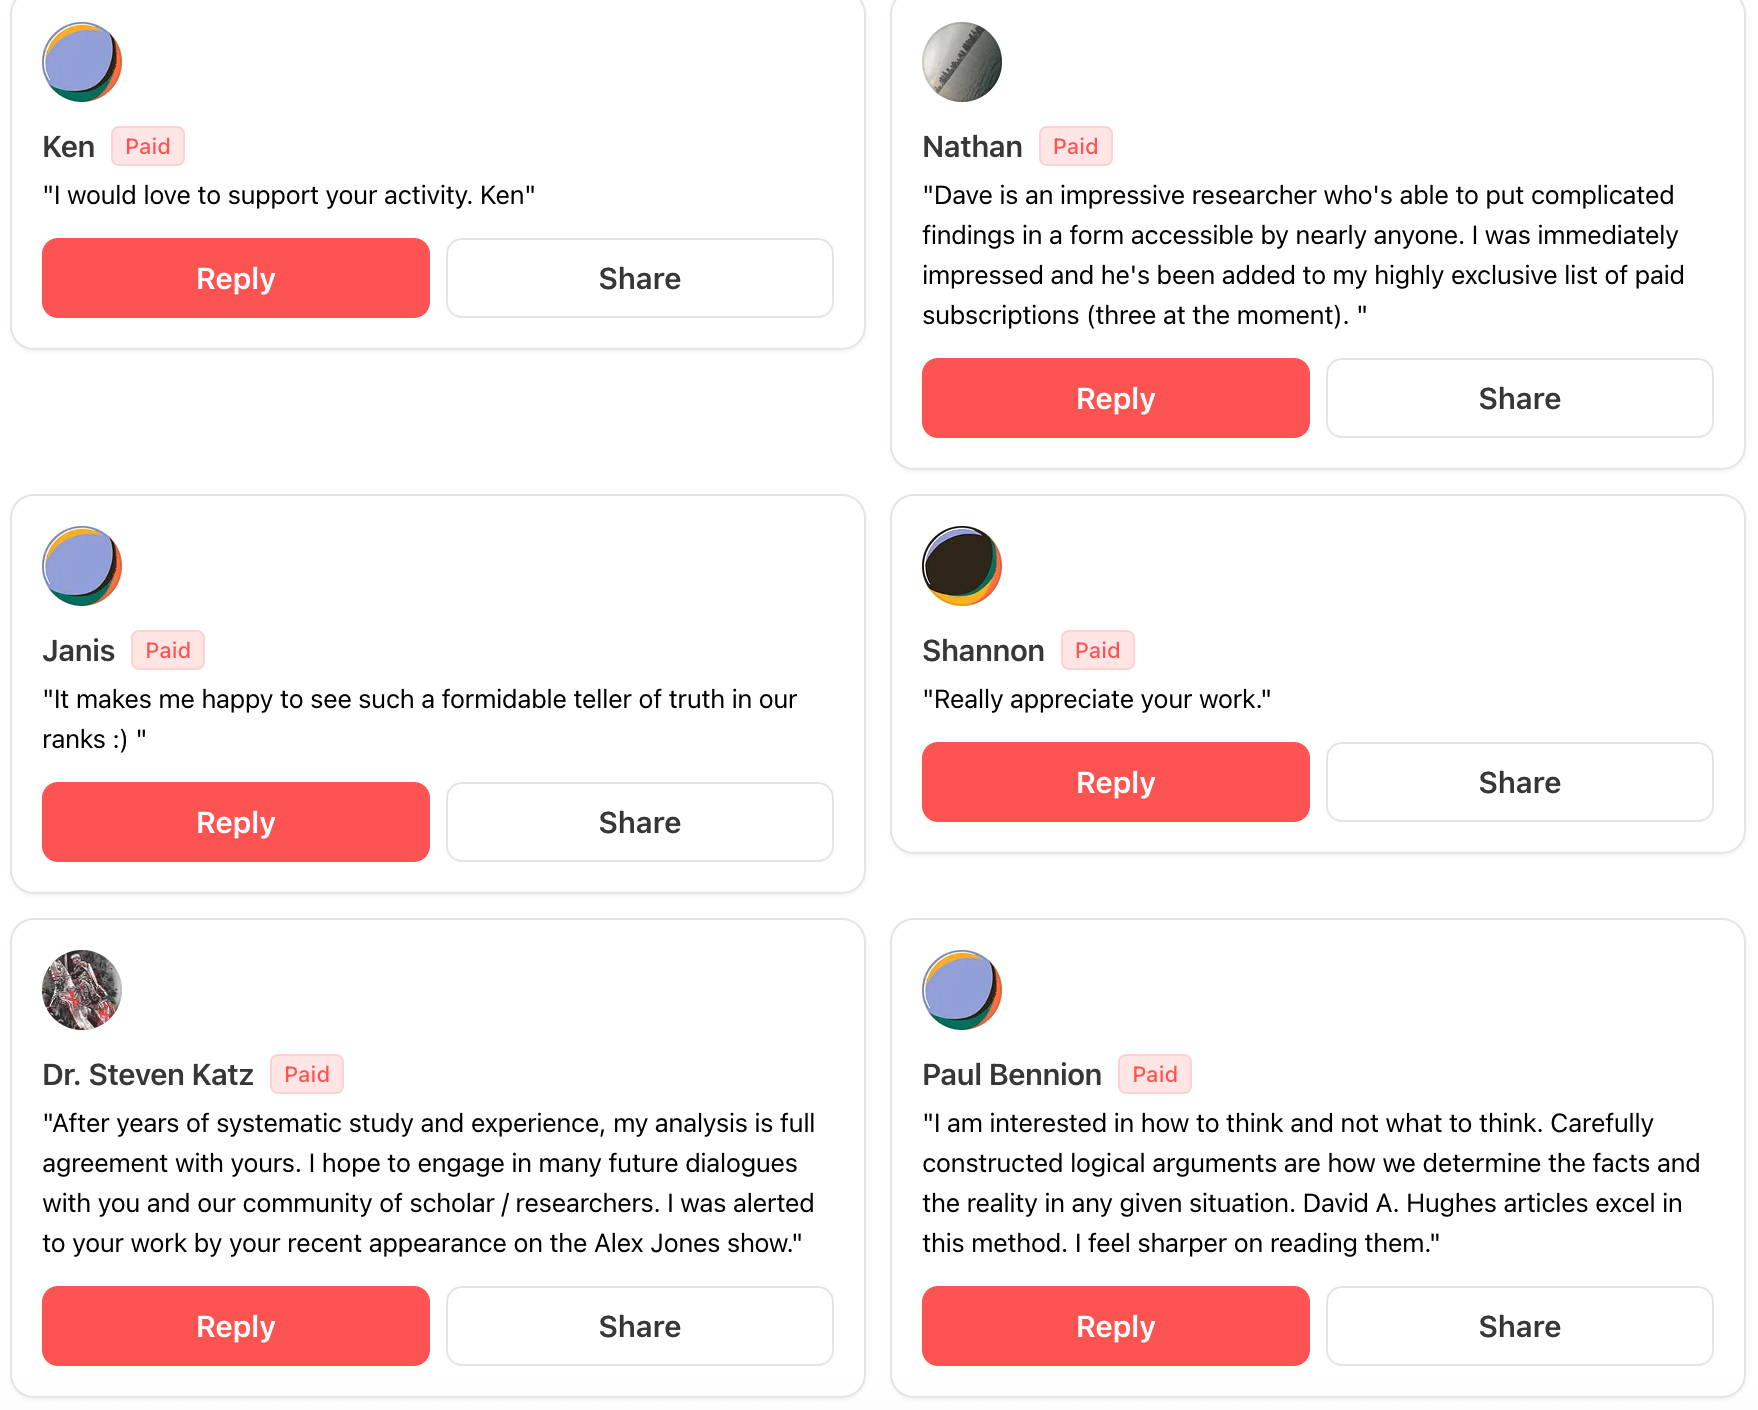This screenshot has width=1758, height=1410.
Task: Reply to Shannon's comment
Action: click(x=1116, y=782)
